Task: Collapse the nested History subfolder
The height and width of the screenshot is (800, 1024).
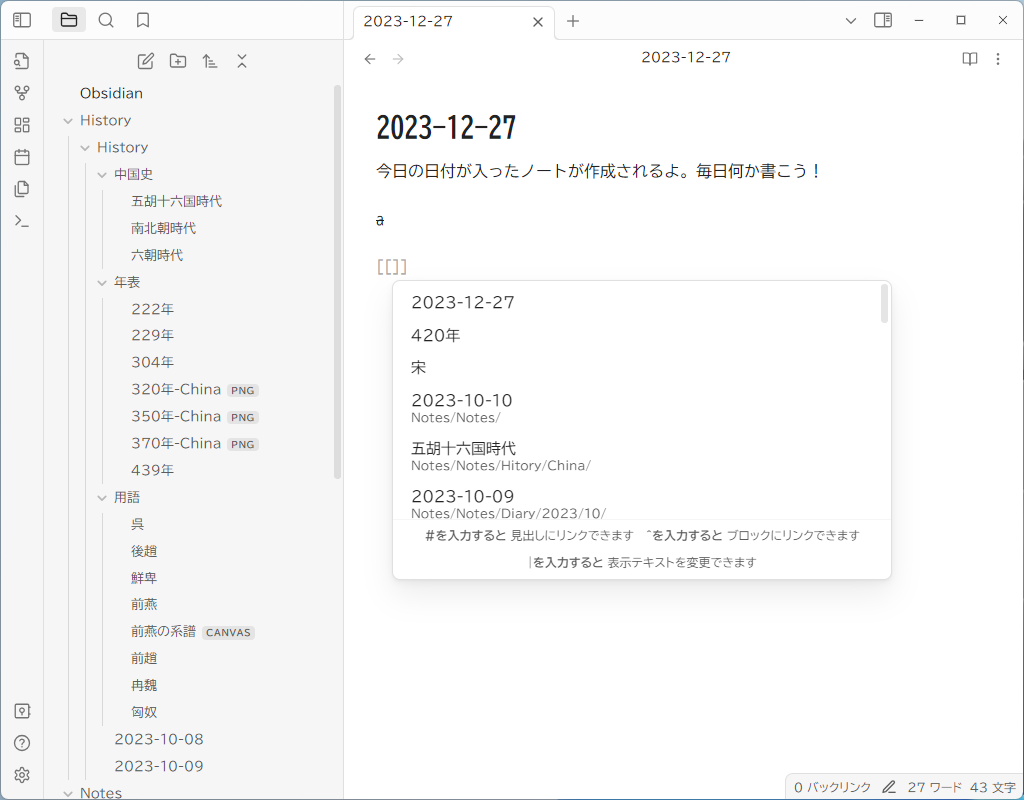Action: point(85,148)
